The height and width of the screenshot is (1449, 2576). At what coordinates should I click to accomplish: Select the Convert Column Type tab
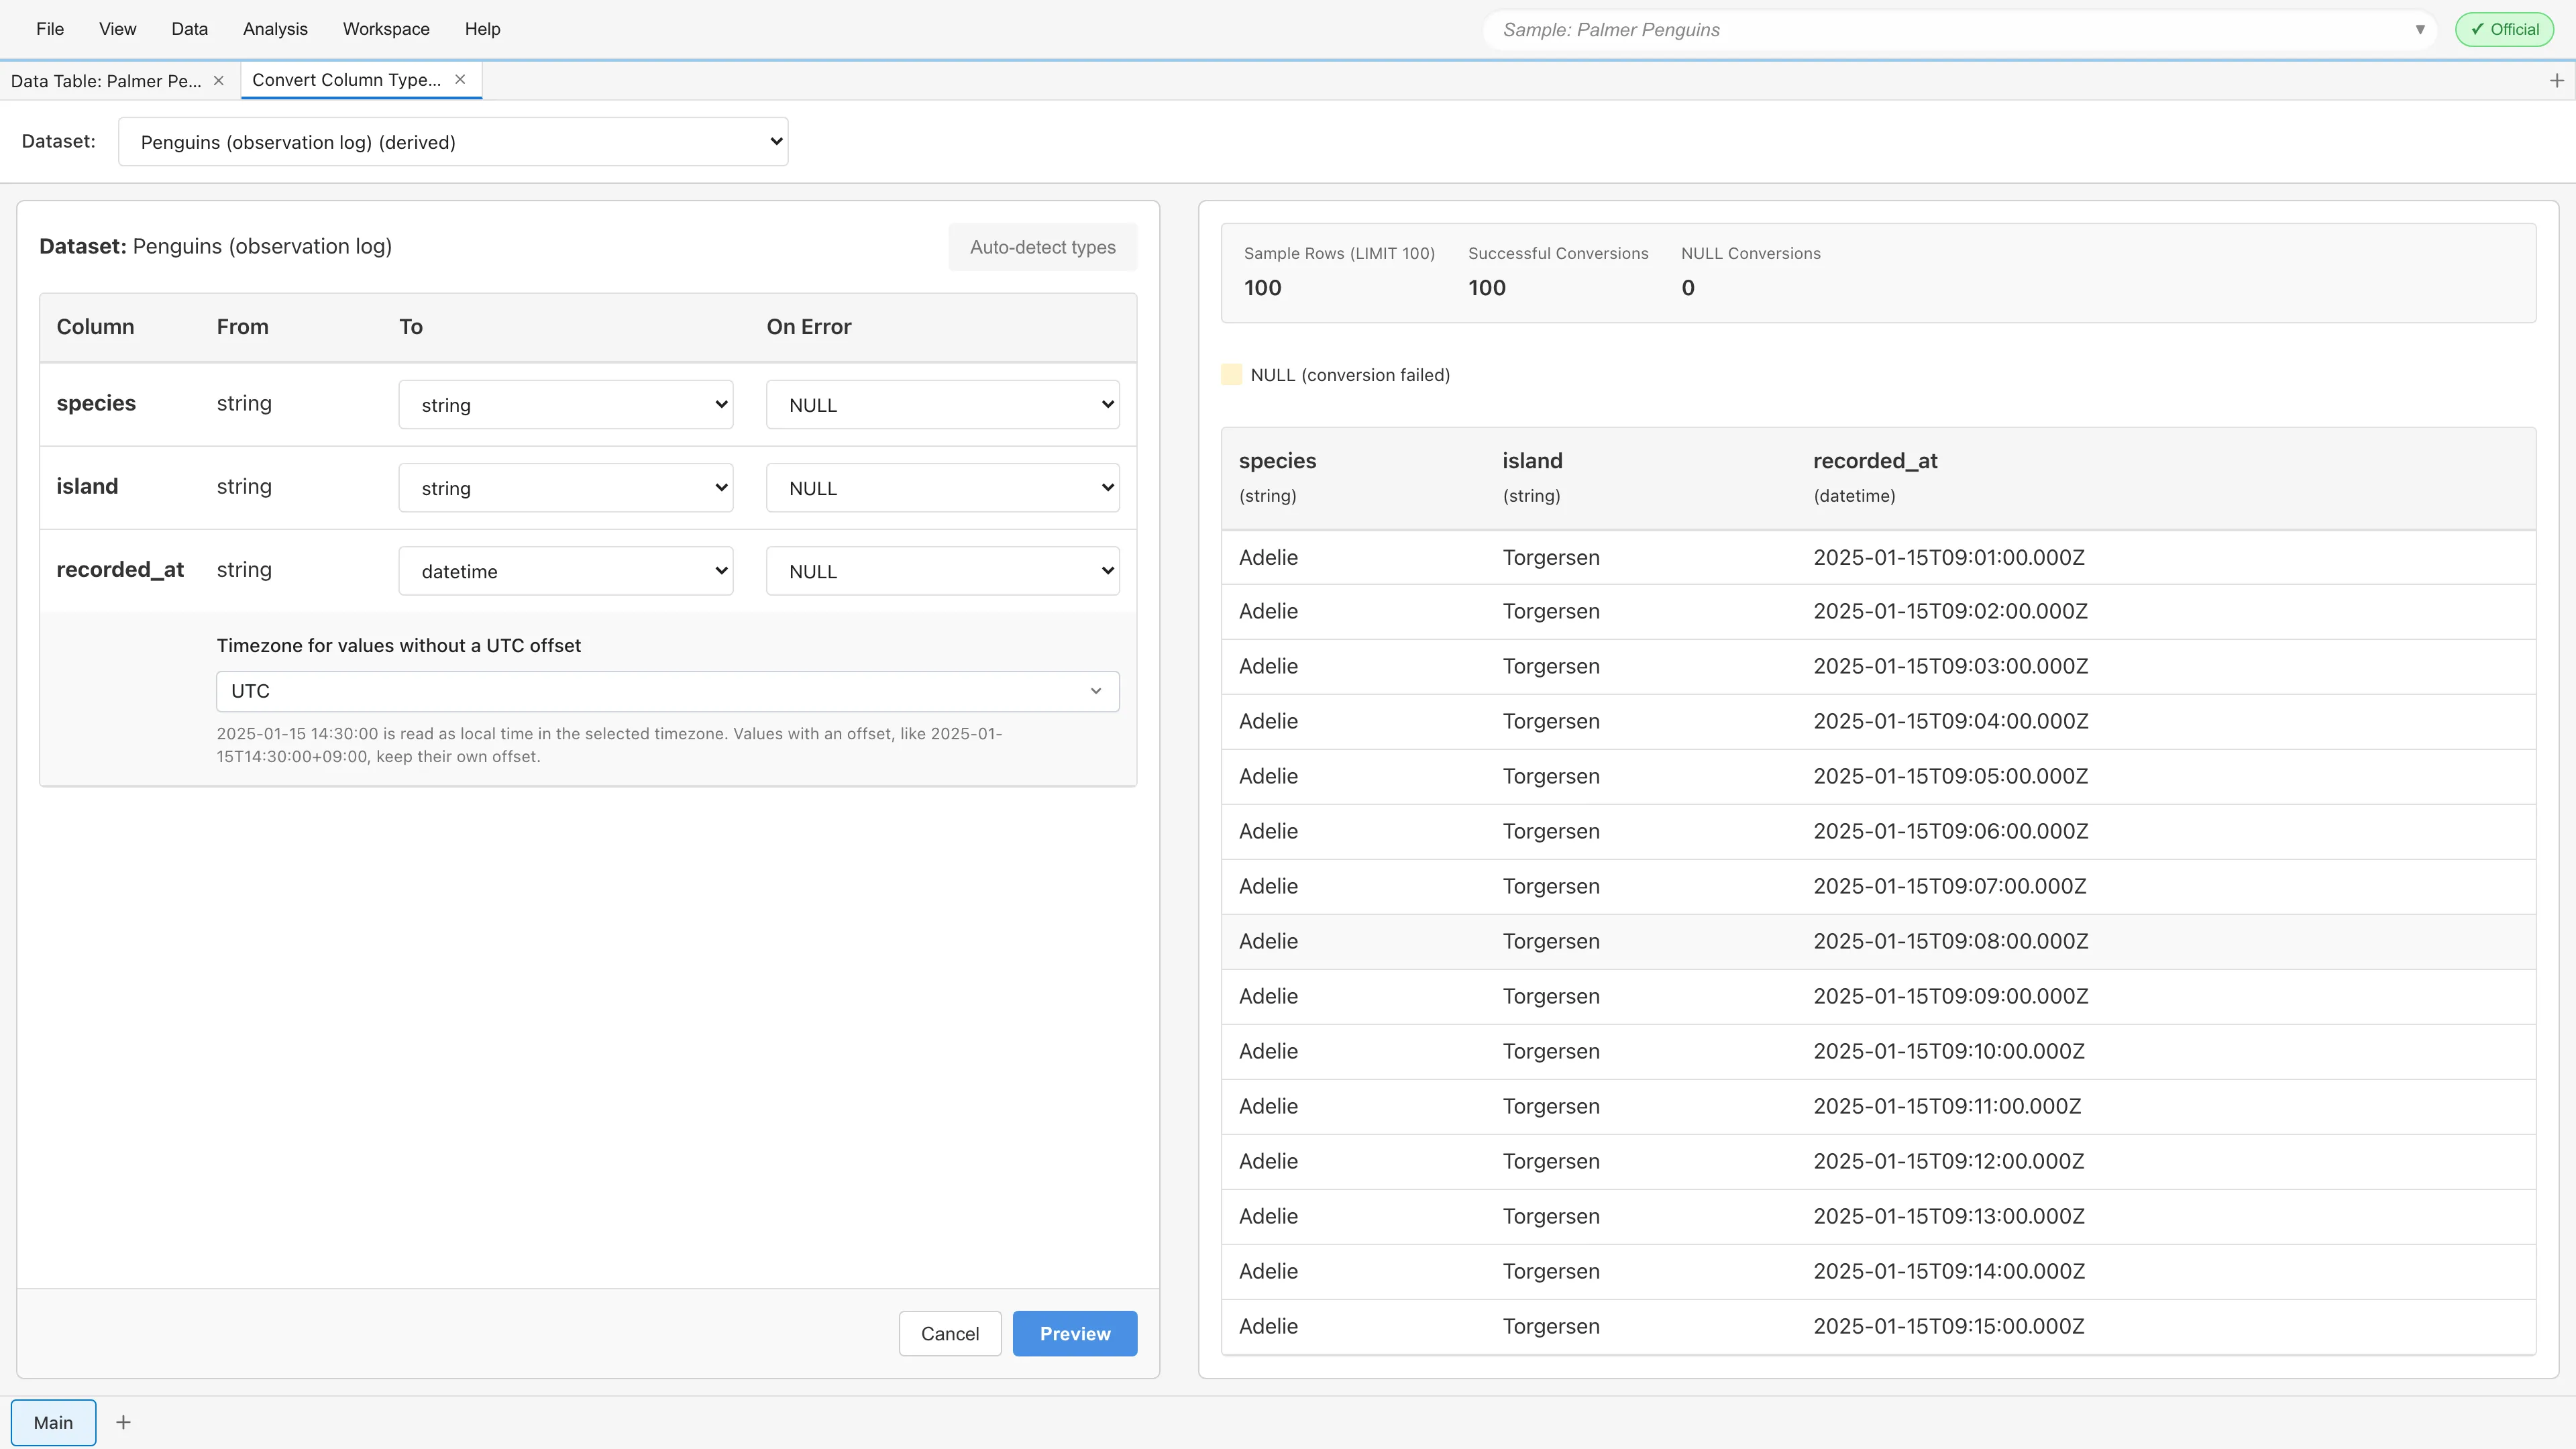coord(346,79)
